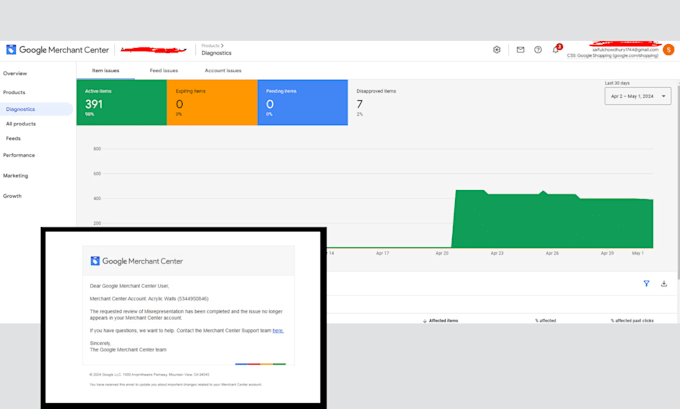Sort by the Affected items column

tap(441, 321)
